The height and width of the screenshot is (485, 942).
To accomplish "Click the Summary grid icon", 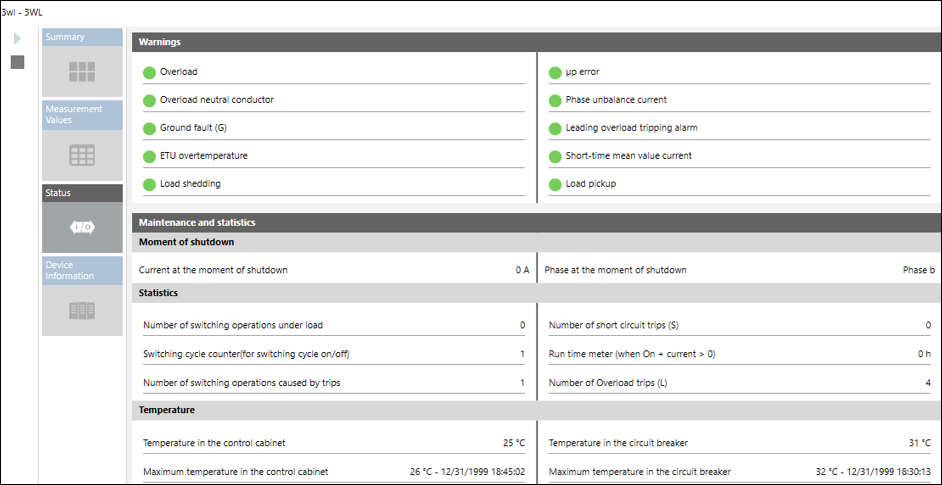I will click(82, 71).
